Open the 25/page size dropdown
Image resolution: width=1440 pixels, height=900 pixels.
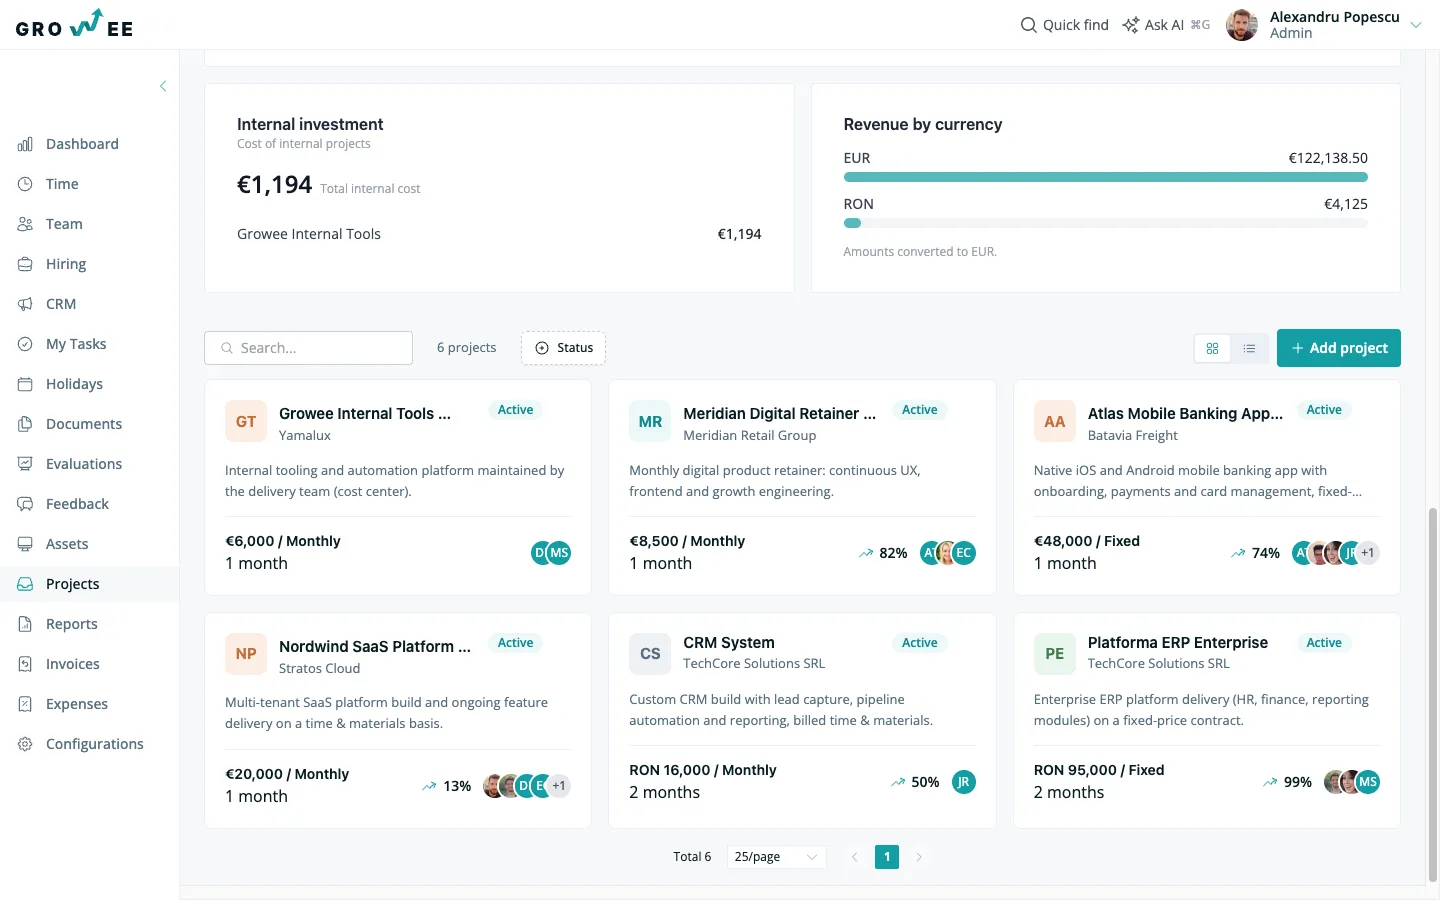click(x=776, y=857)
